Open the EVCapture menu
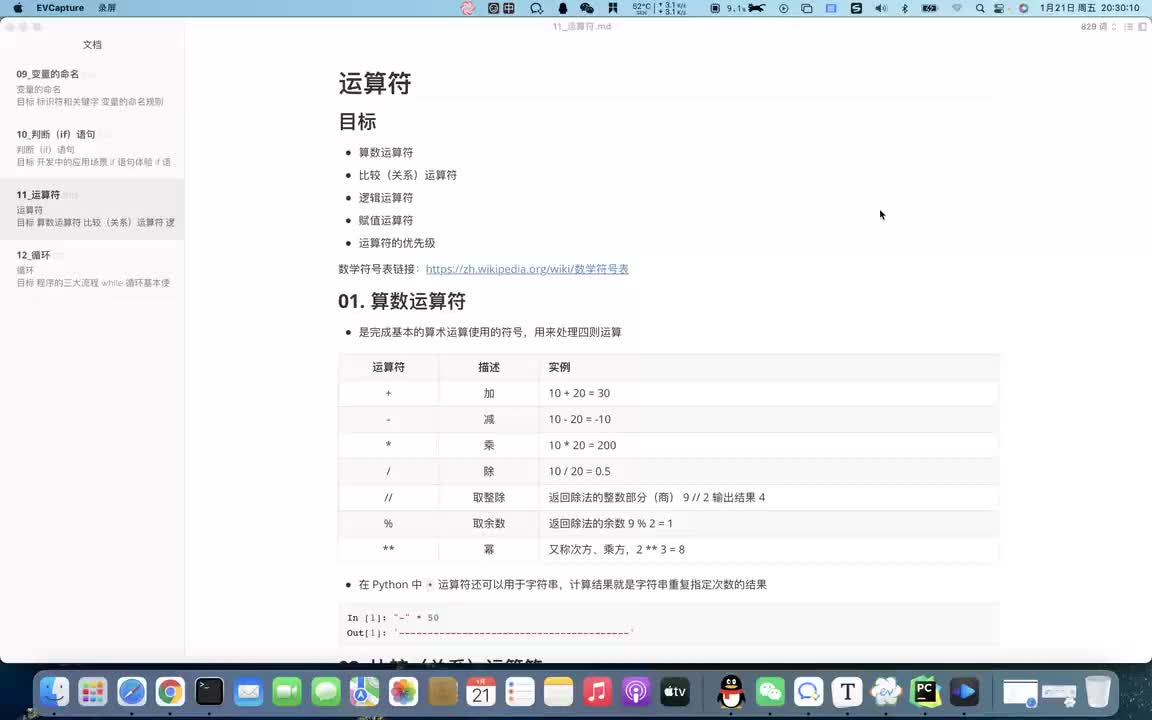This screenshot has height=720, width=1152. click(60, 8)
